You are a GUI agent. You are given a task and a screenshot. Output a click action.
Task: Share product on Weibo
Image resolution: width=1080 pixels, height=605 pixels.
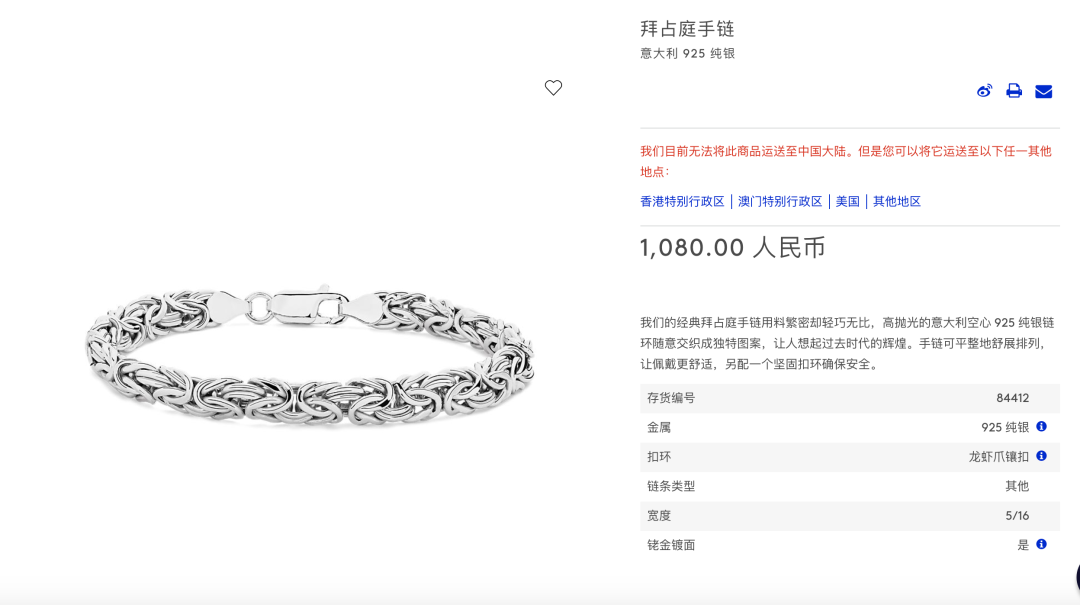984,91
